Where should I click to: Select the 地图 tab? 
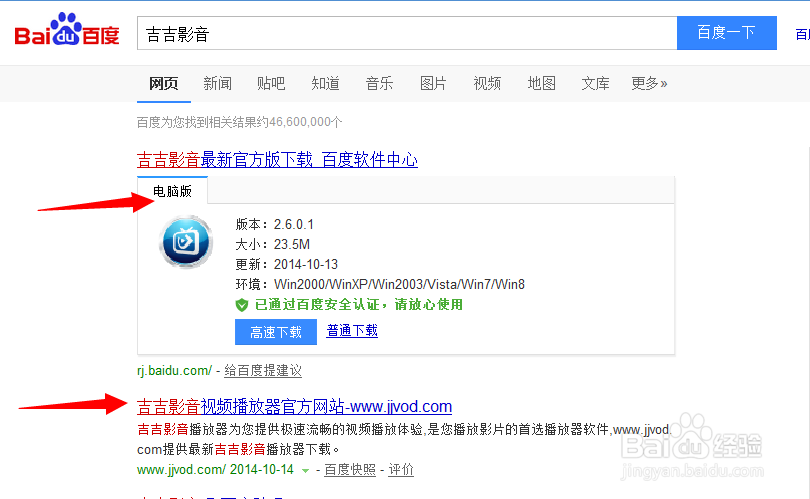(541, 83)
